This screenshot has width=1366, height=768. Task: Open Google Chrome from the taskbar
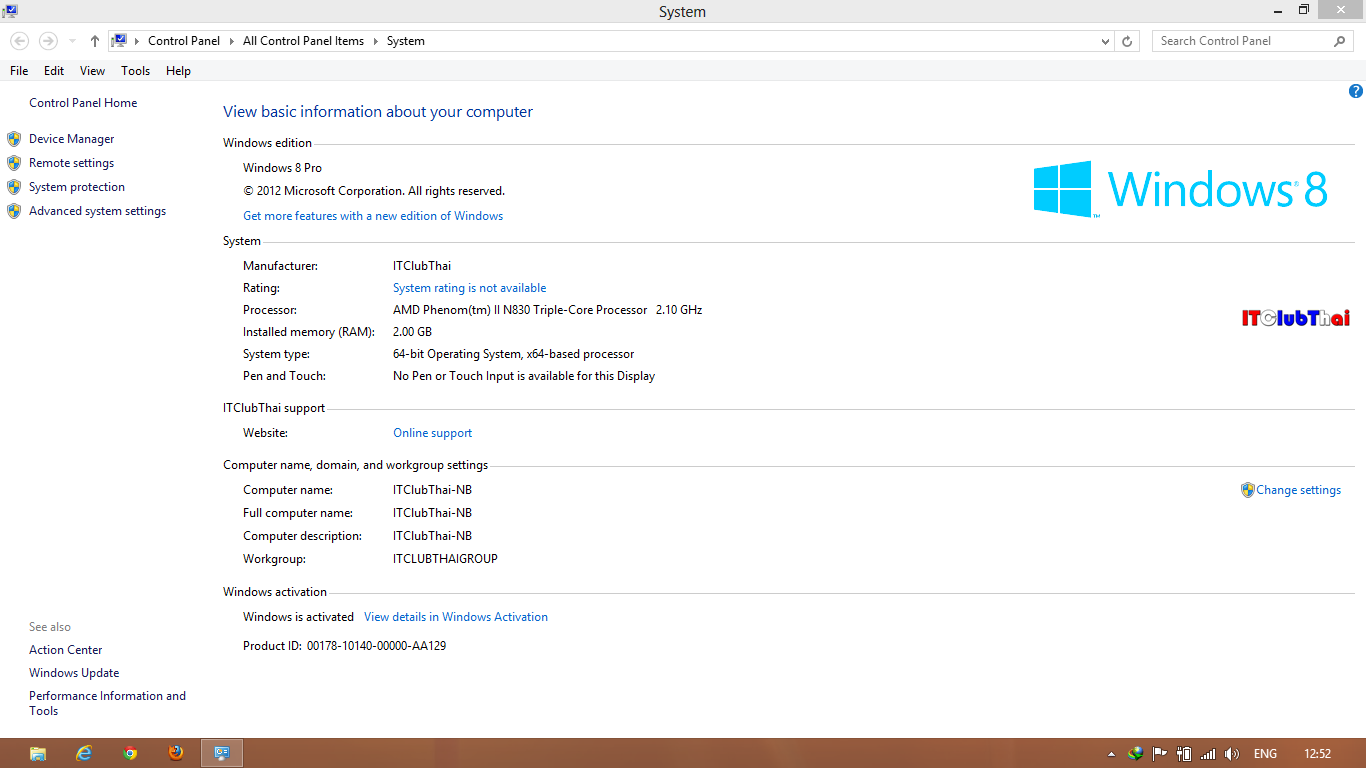[x=130, y=753]
